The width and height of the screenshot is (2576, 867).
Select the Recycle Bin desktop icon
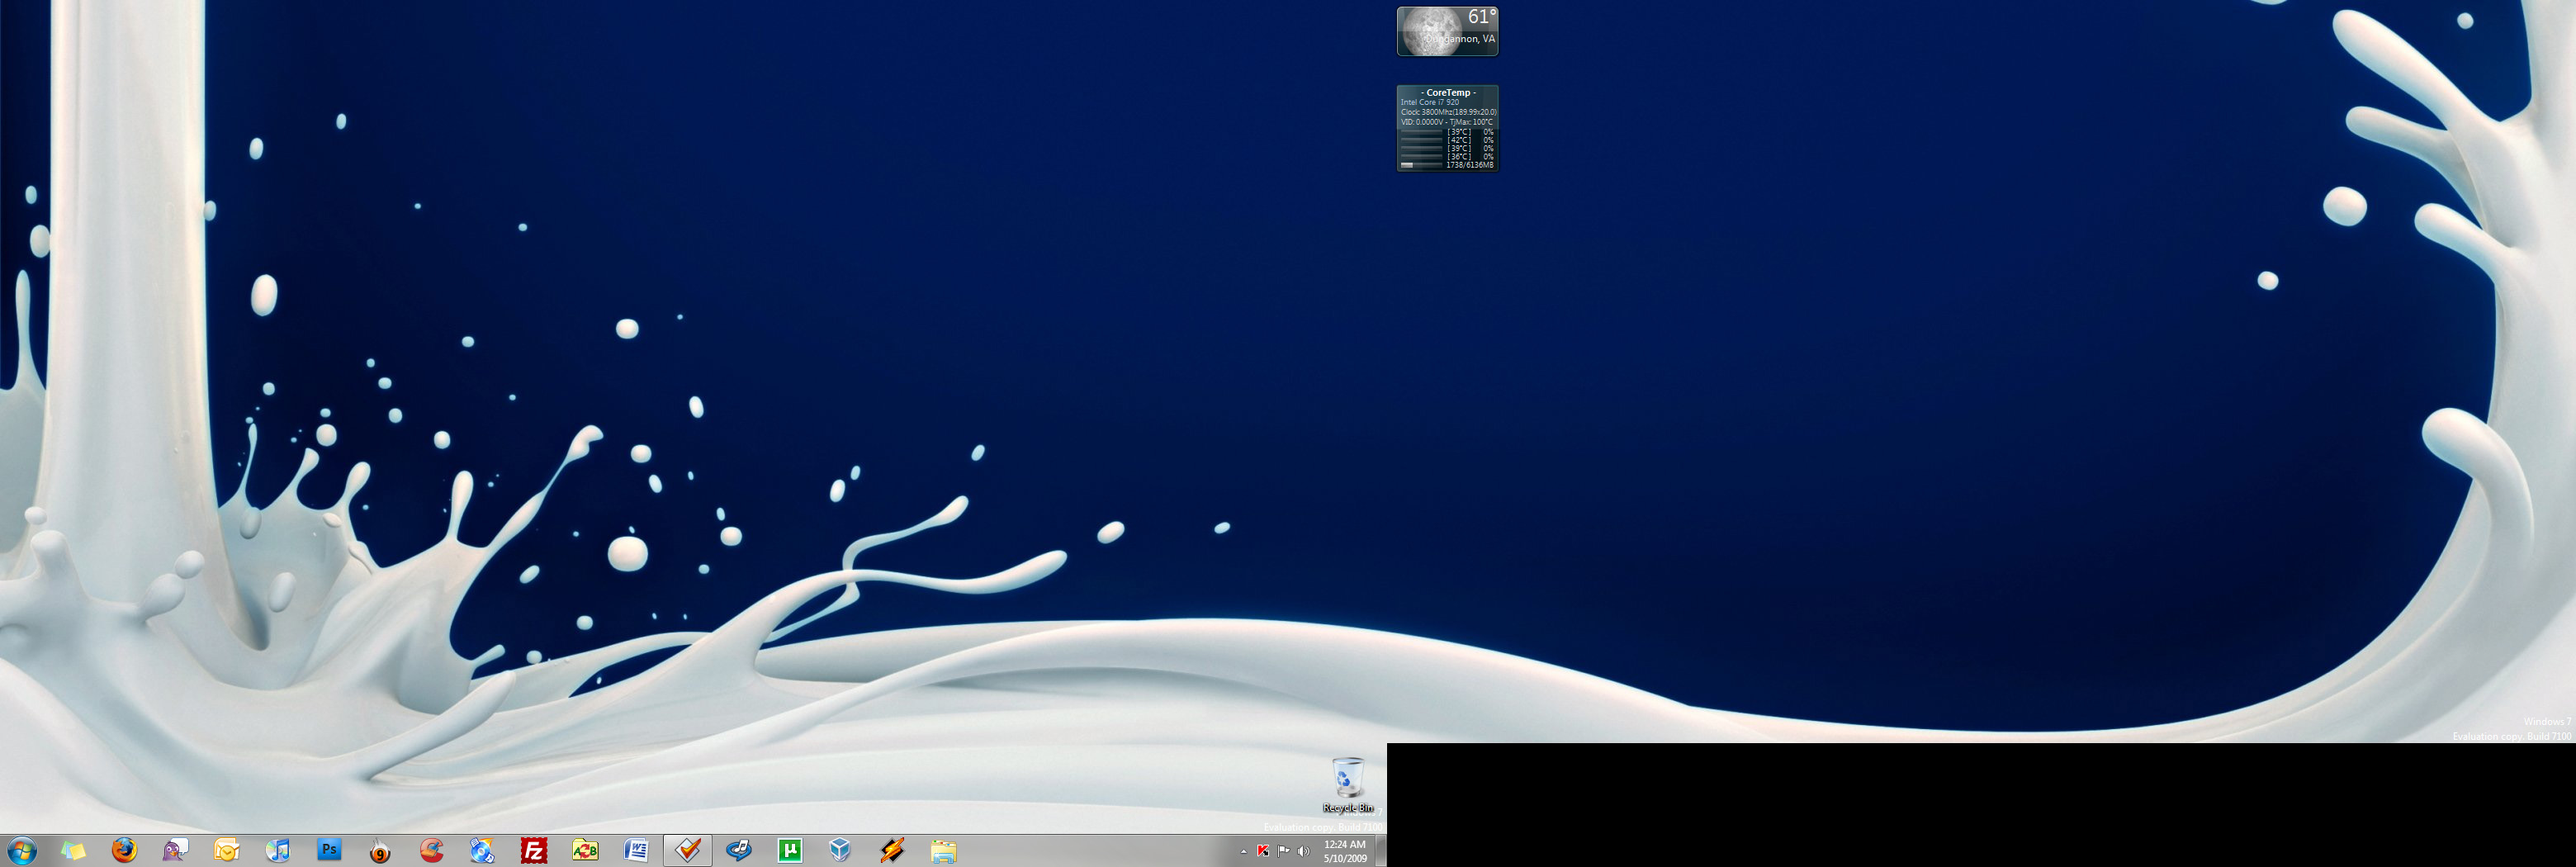[1348, 786]
